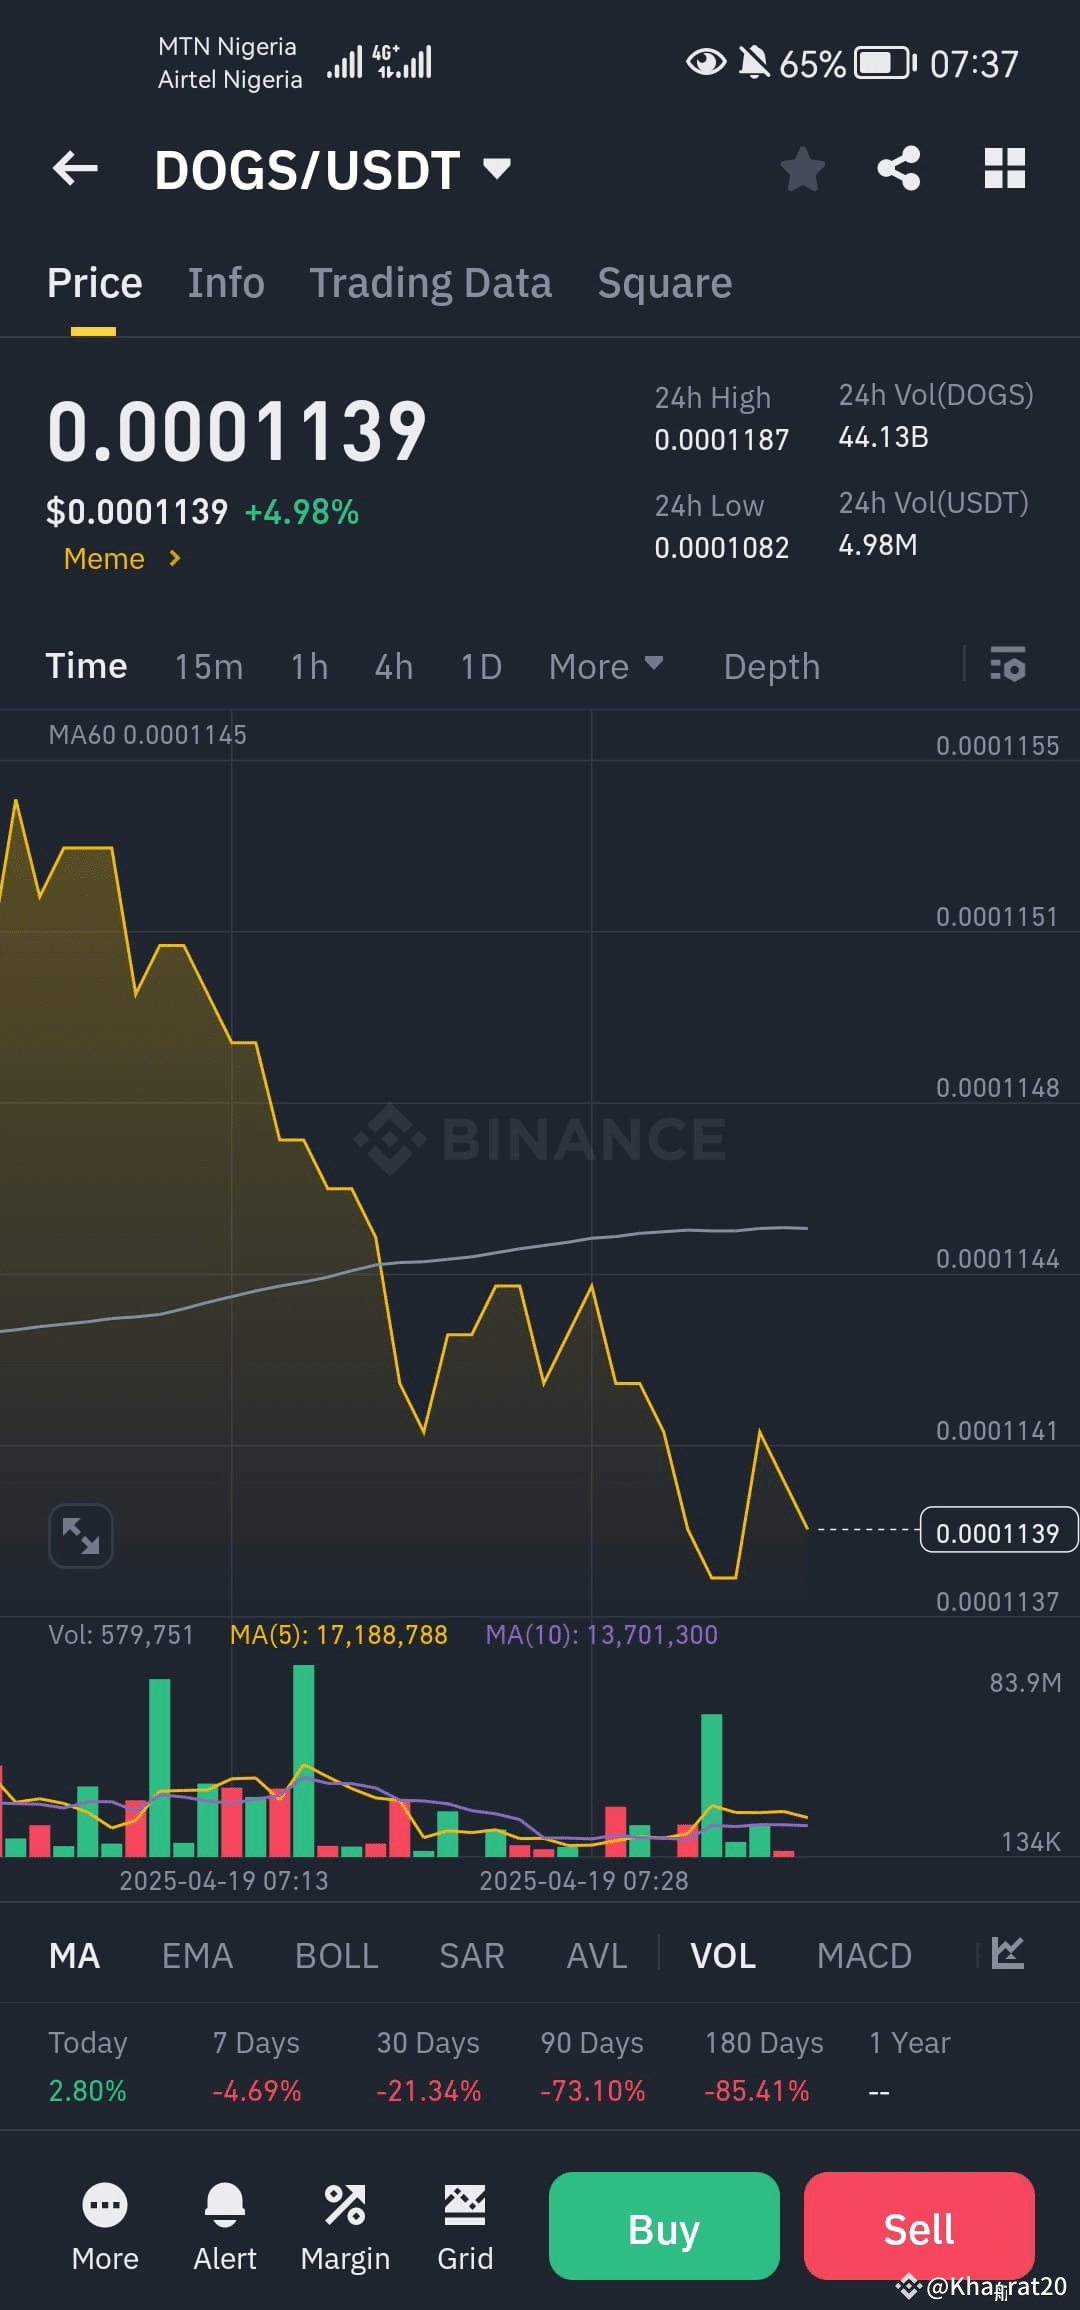Open the share icon

coord(899,168)
